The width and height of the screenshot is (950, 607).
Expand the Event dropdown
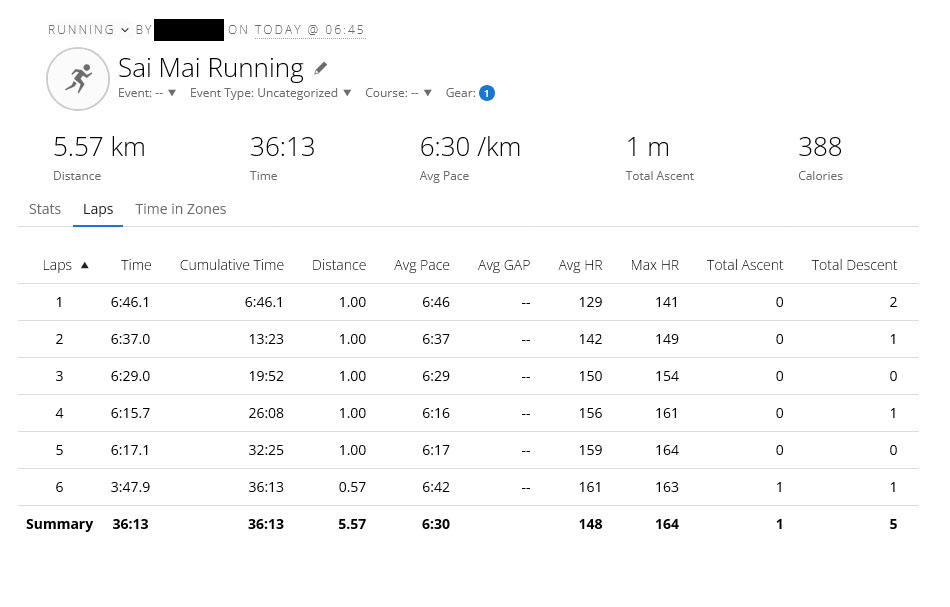pos(147,93)
